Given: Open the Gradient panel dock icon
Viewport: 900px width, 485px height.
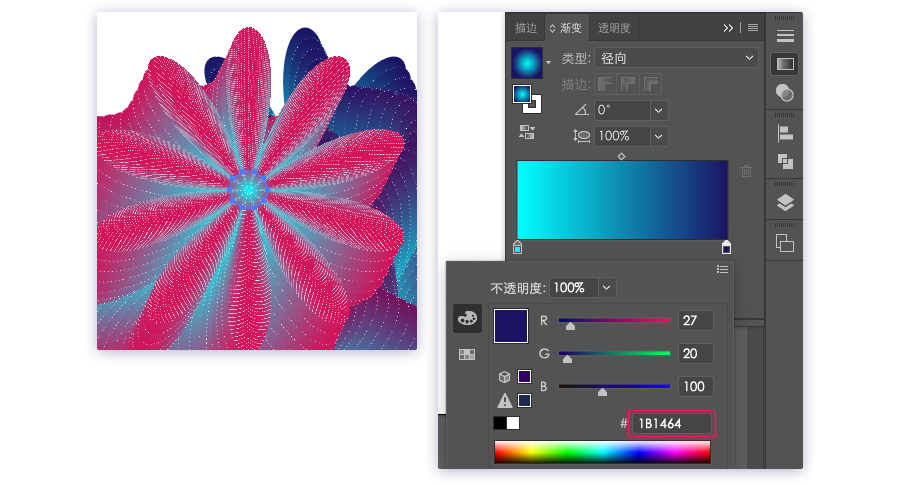Looking at the screenshot, I should [x=785, y=64].
